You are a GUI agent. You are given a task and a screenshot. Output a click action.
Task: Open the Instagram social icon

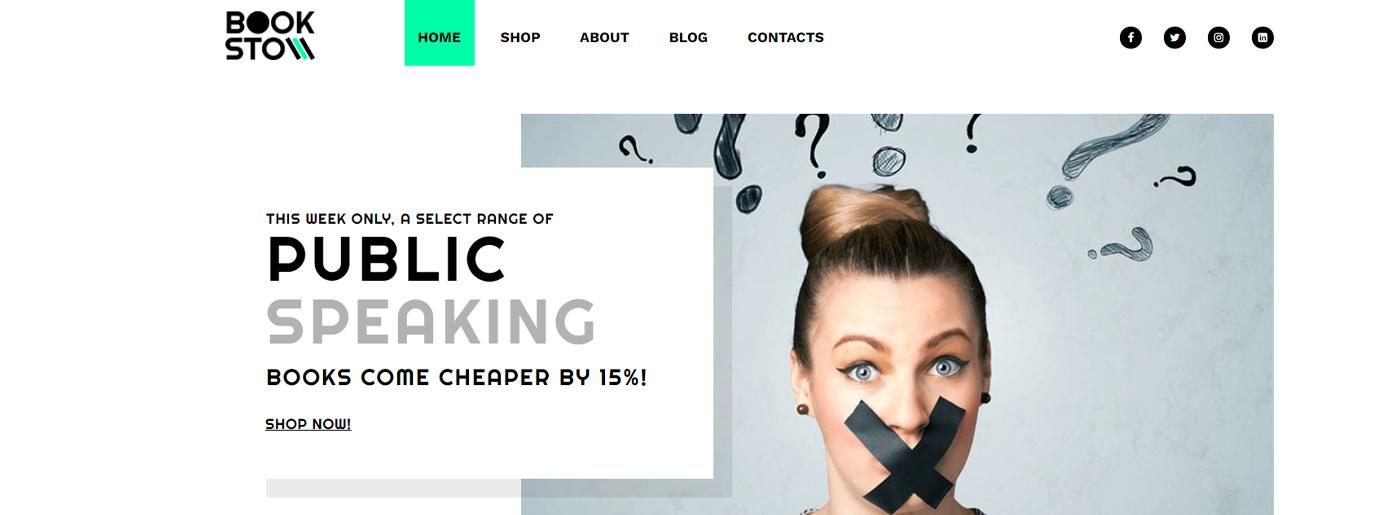(1218, 38)
